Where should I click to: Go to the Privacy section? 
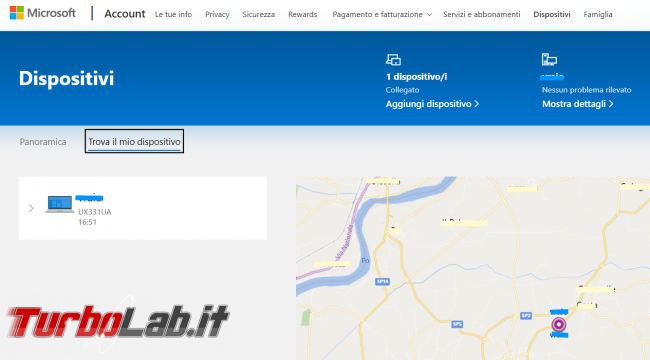click(217, 15)
